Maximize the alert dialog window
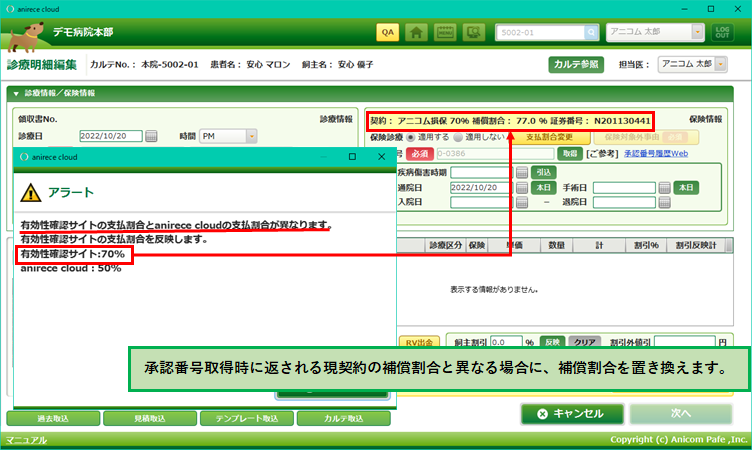The height and width of the screenshot is (450, 752). coord(352,157)
